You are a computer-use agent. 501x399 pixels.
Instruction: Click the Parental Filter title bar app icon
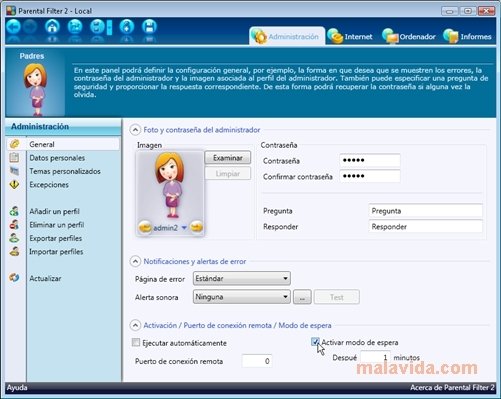pyautogui.click(x=11, y=11)
